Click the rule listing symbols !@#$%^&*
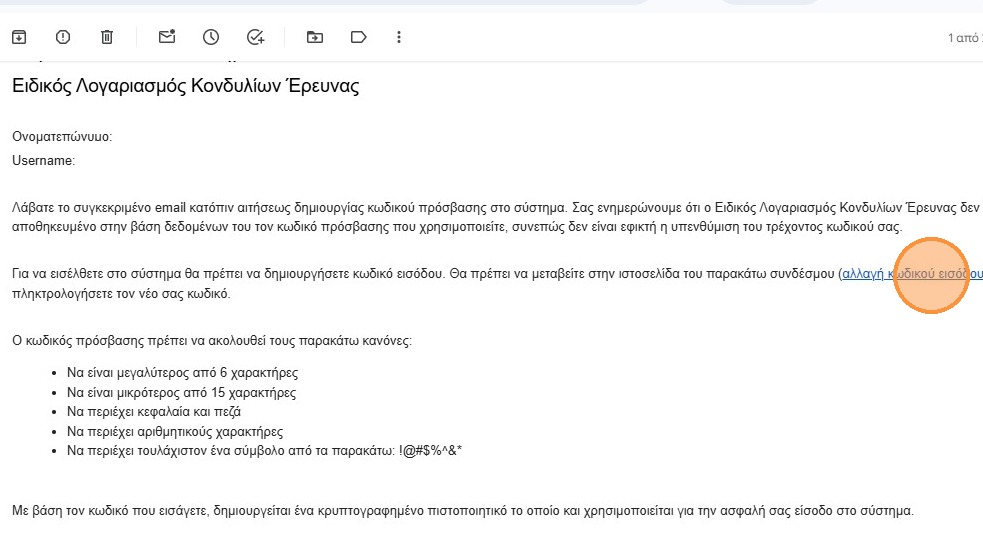 tap(264, 451)
